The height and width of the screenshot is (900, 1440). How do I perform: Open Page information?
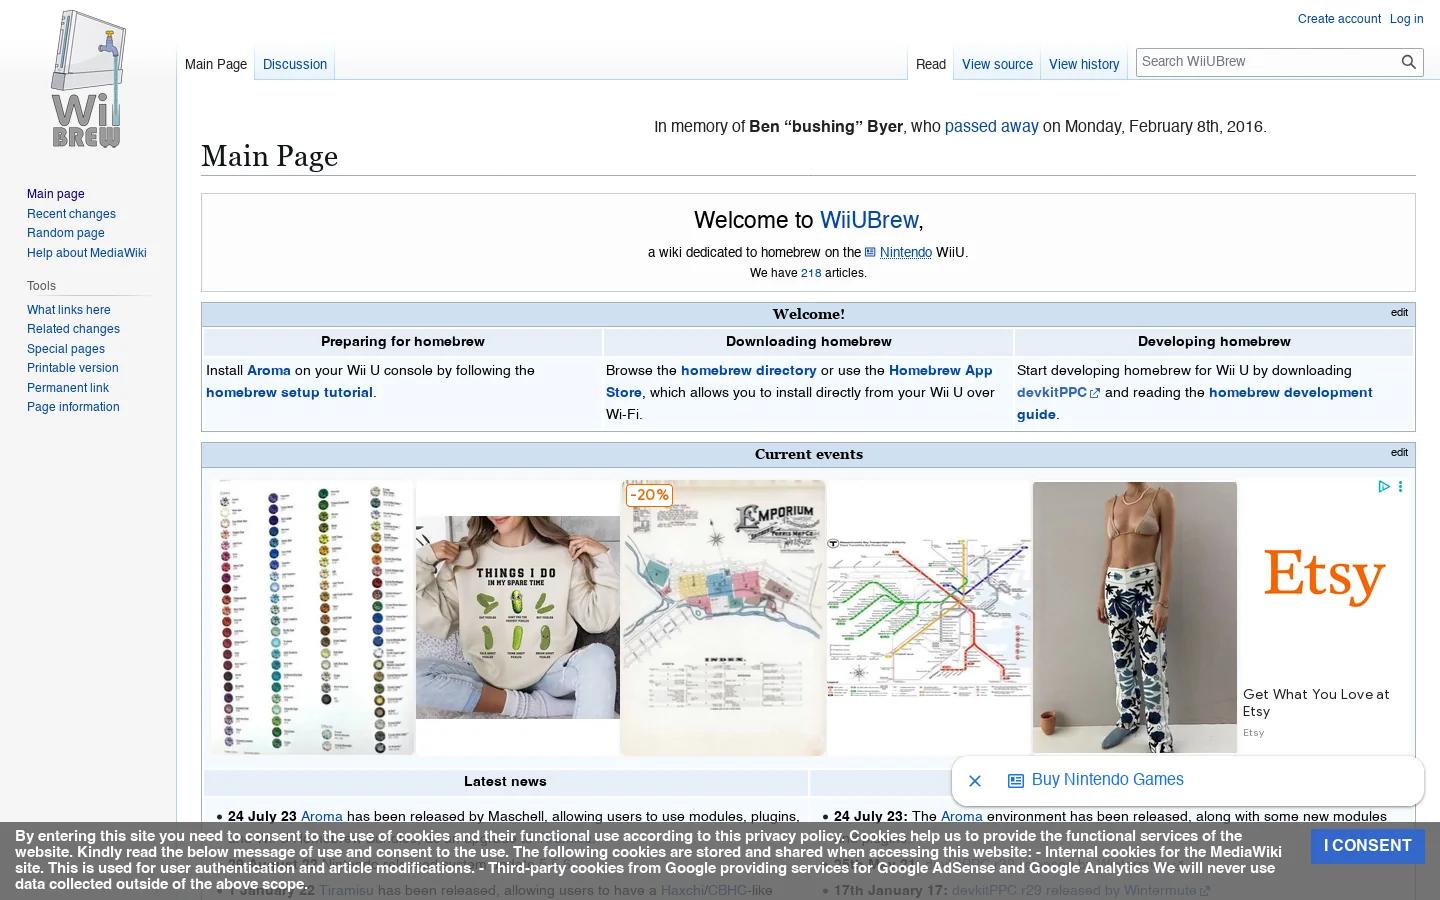click(x=73, y=407)
